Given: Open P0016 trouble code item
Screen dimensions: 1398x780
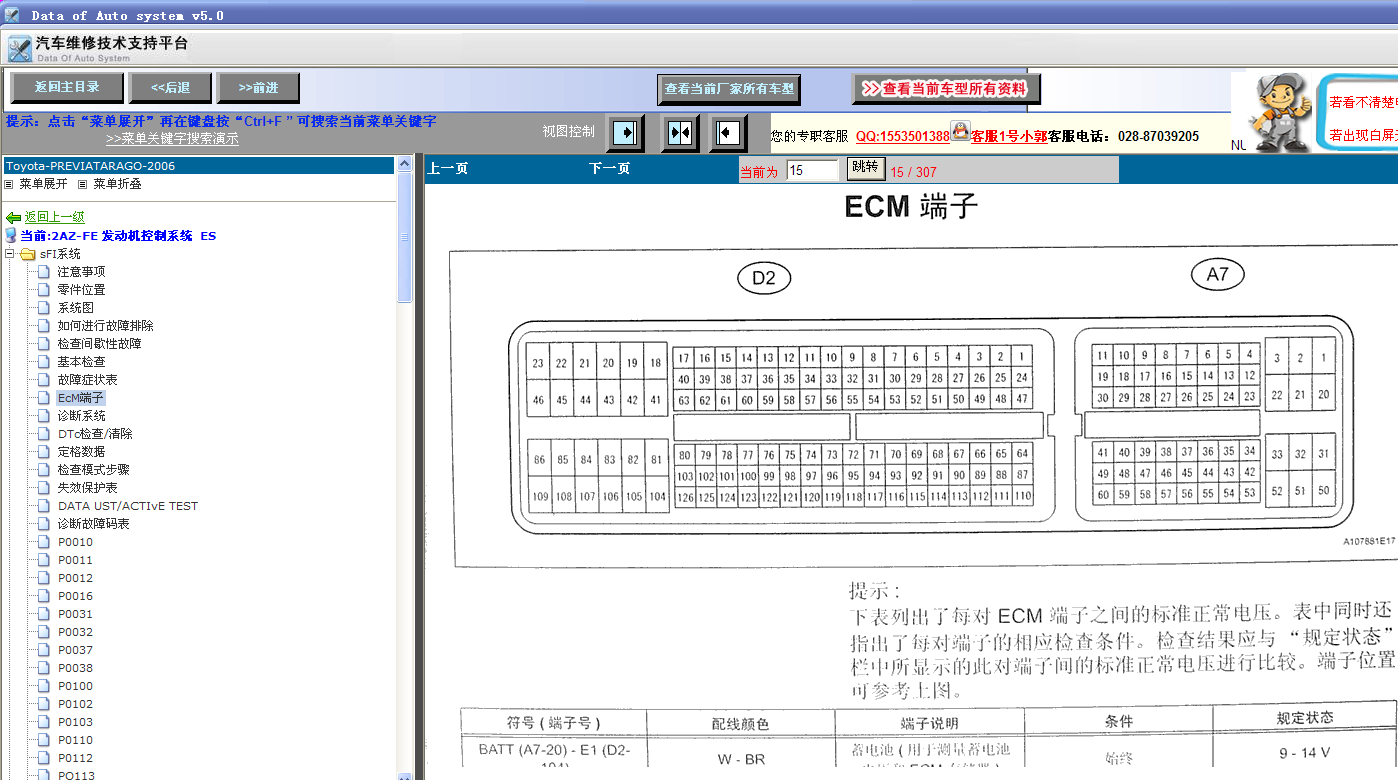Looking at the screenshot, I should pos(75,596).
